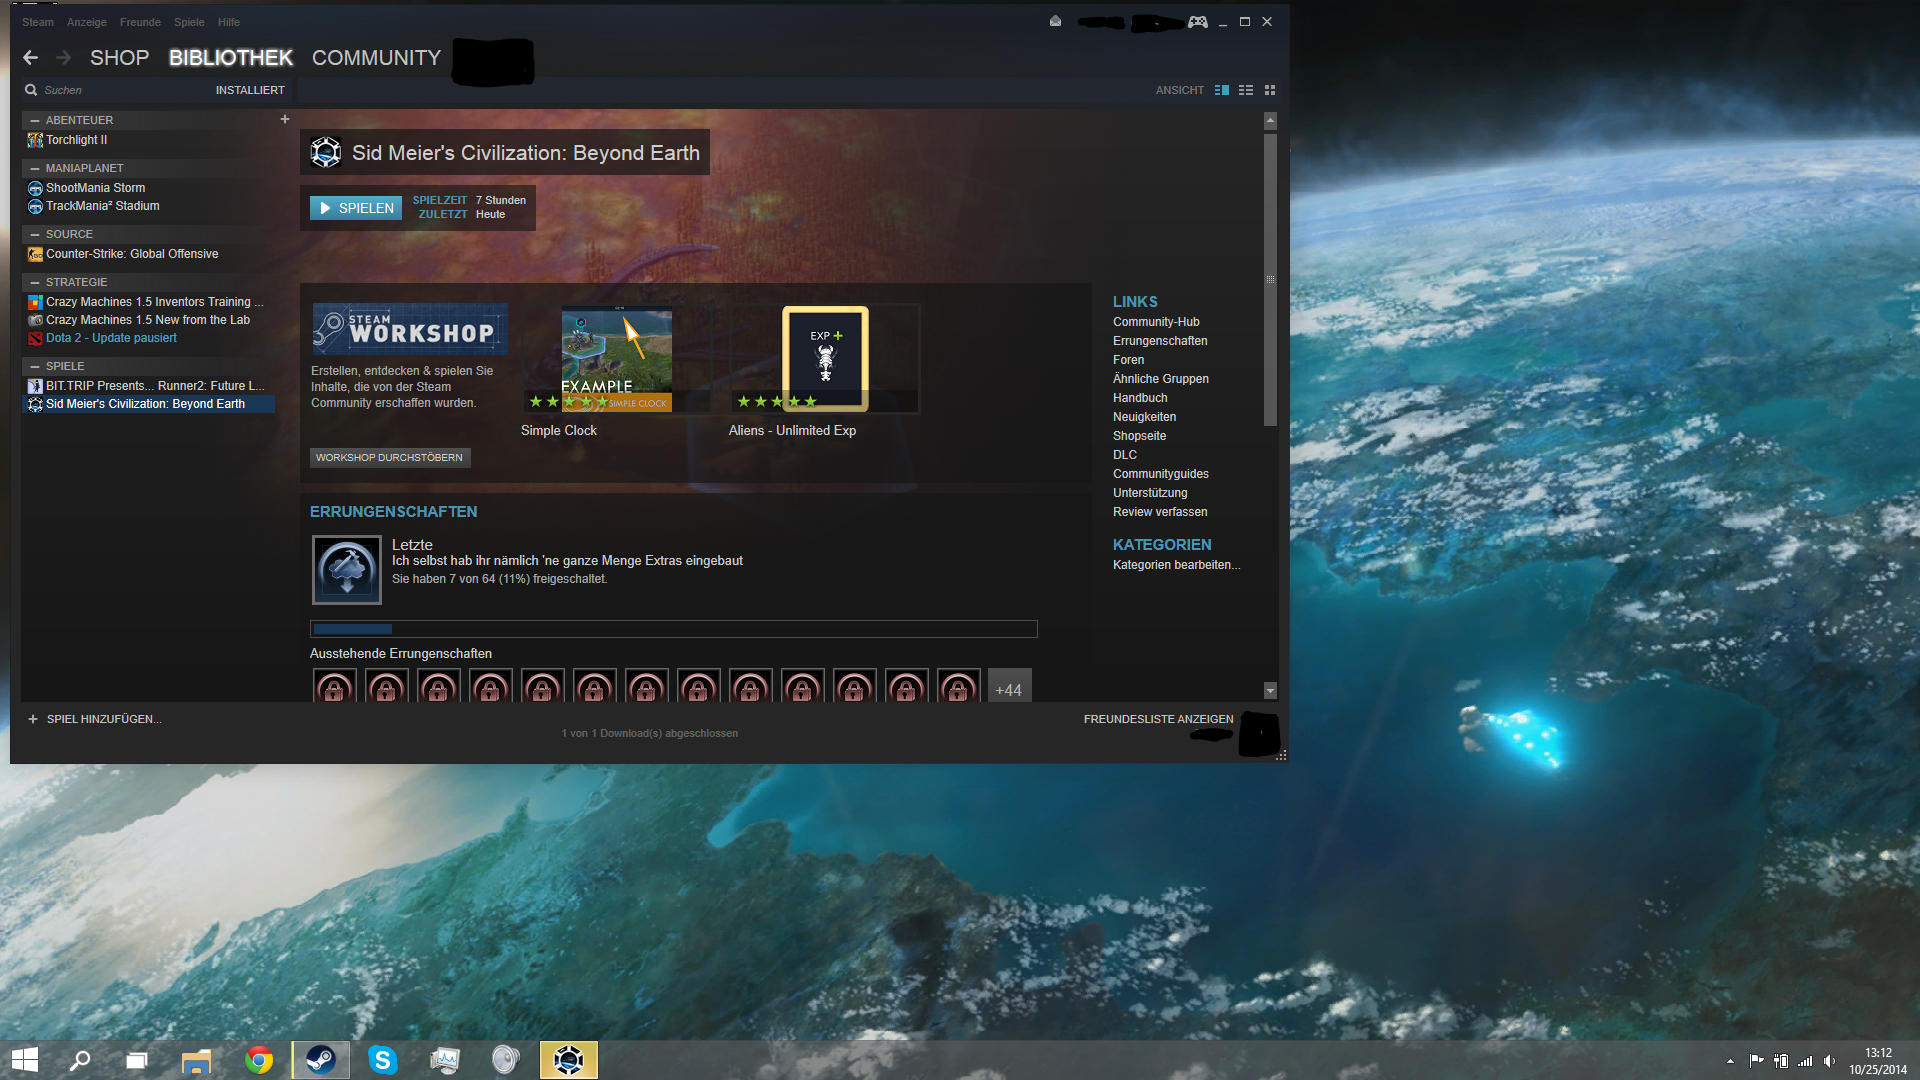The height and width of the screenshot is (1080, 1920).
Task: Collapse the MANIAPLANET category
Action: coord(35,168)
